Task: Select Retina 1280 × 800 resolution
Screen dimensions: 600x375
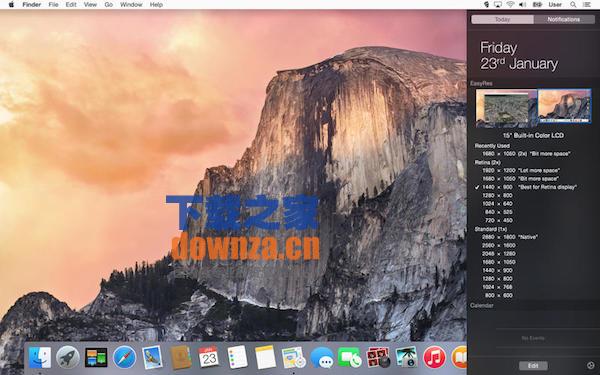Action: [497, 196]
